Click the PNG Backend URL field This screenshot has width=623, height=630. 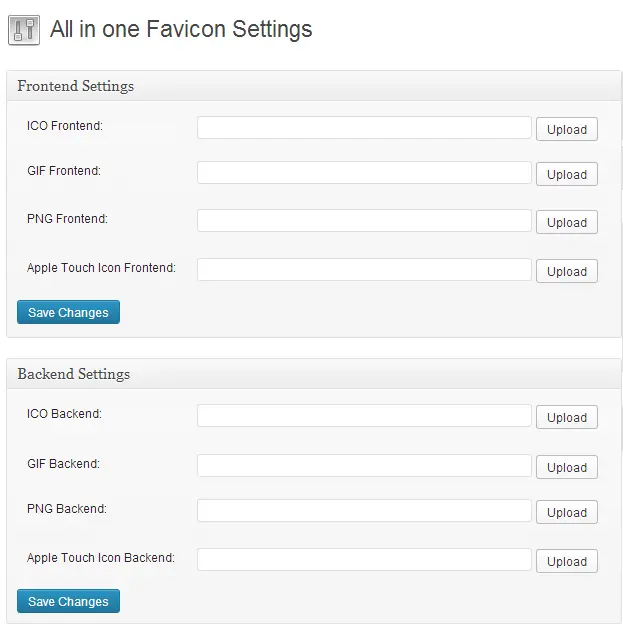364,511
